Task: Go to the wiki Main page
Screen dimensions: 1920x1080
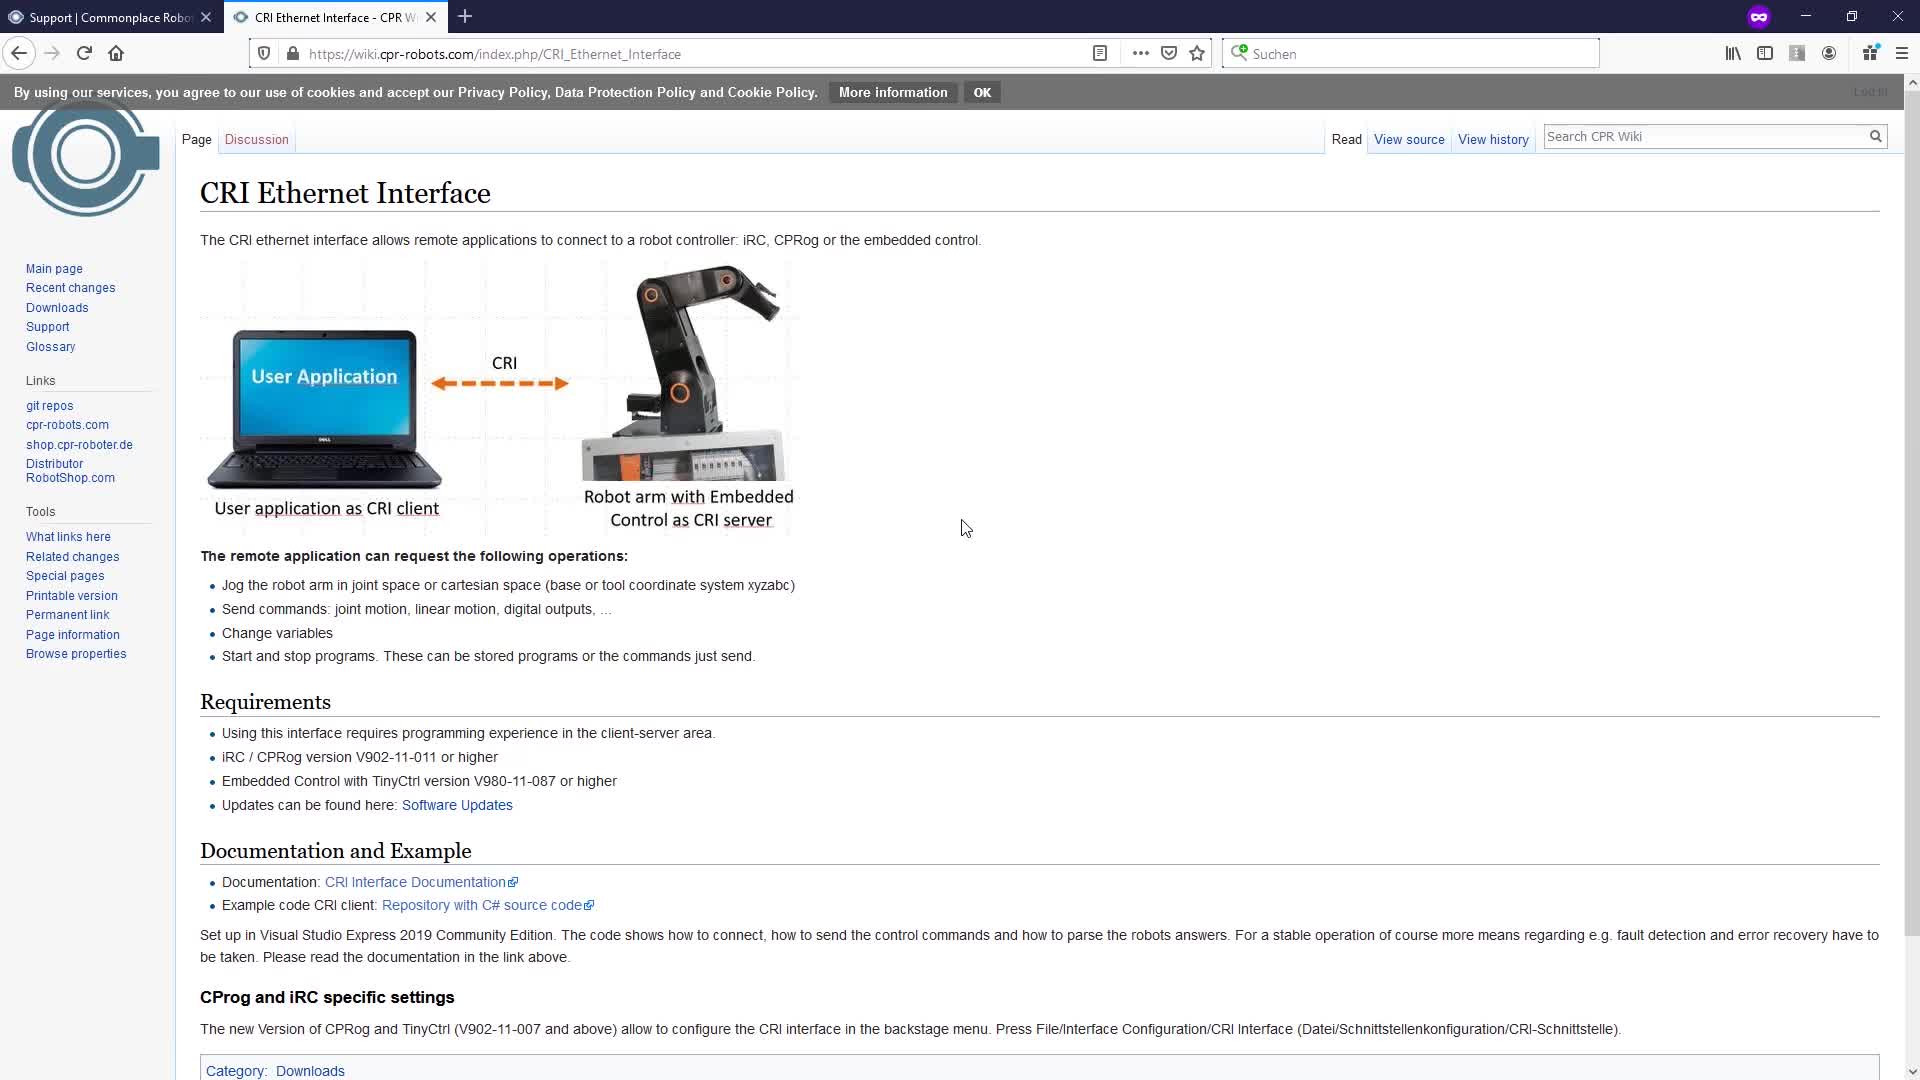Action: [54, 269]
